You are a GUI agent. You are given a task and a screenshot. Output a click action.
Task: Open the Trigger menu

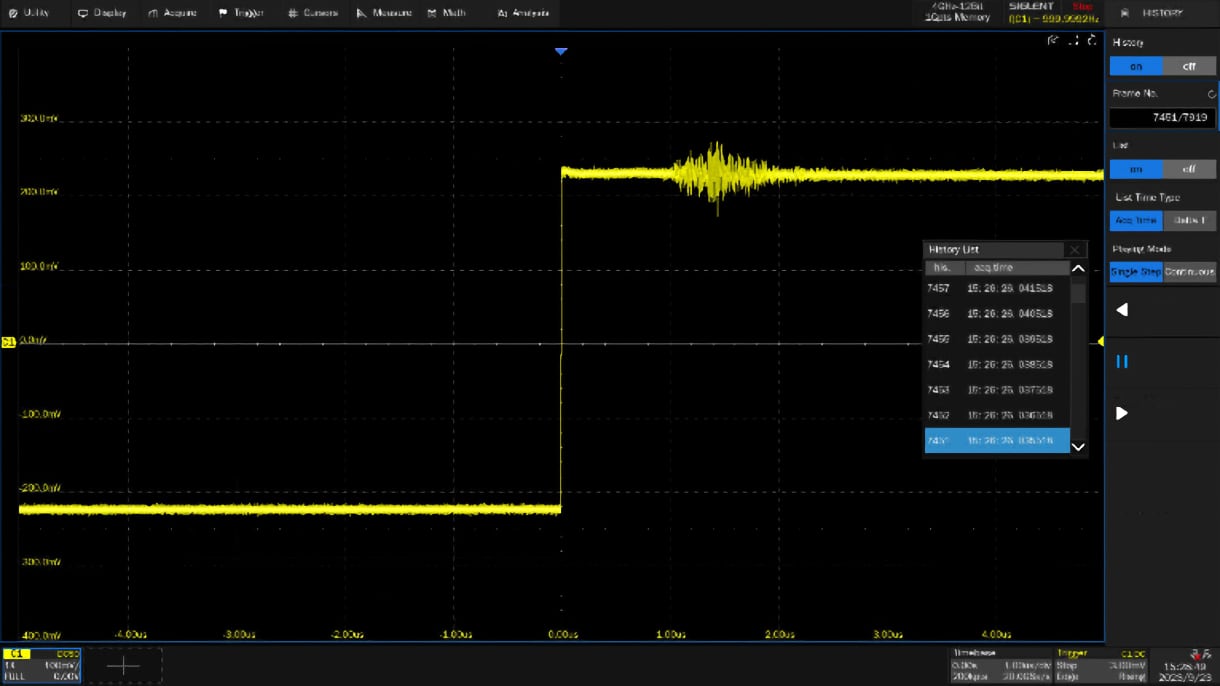241,13
